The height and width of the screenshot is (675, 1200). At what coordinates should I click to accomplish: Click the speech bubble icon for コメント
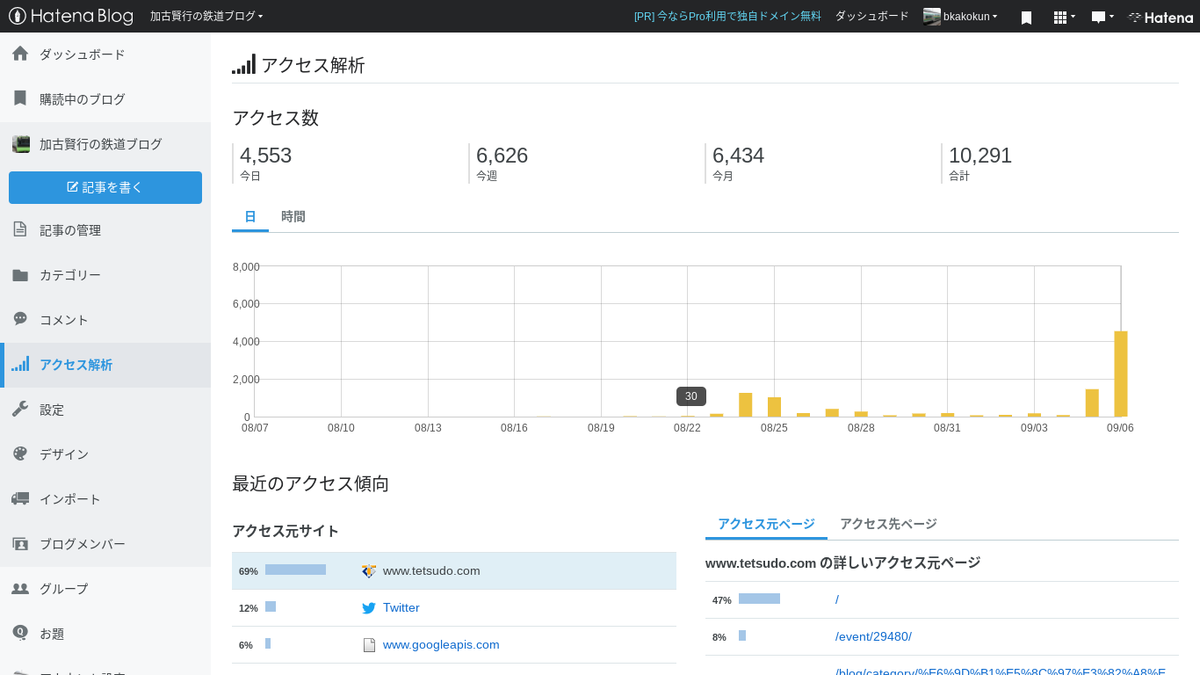pos(20,319)
